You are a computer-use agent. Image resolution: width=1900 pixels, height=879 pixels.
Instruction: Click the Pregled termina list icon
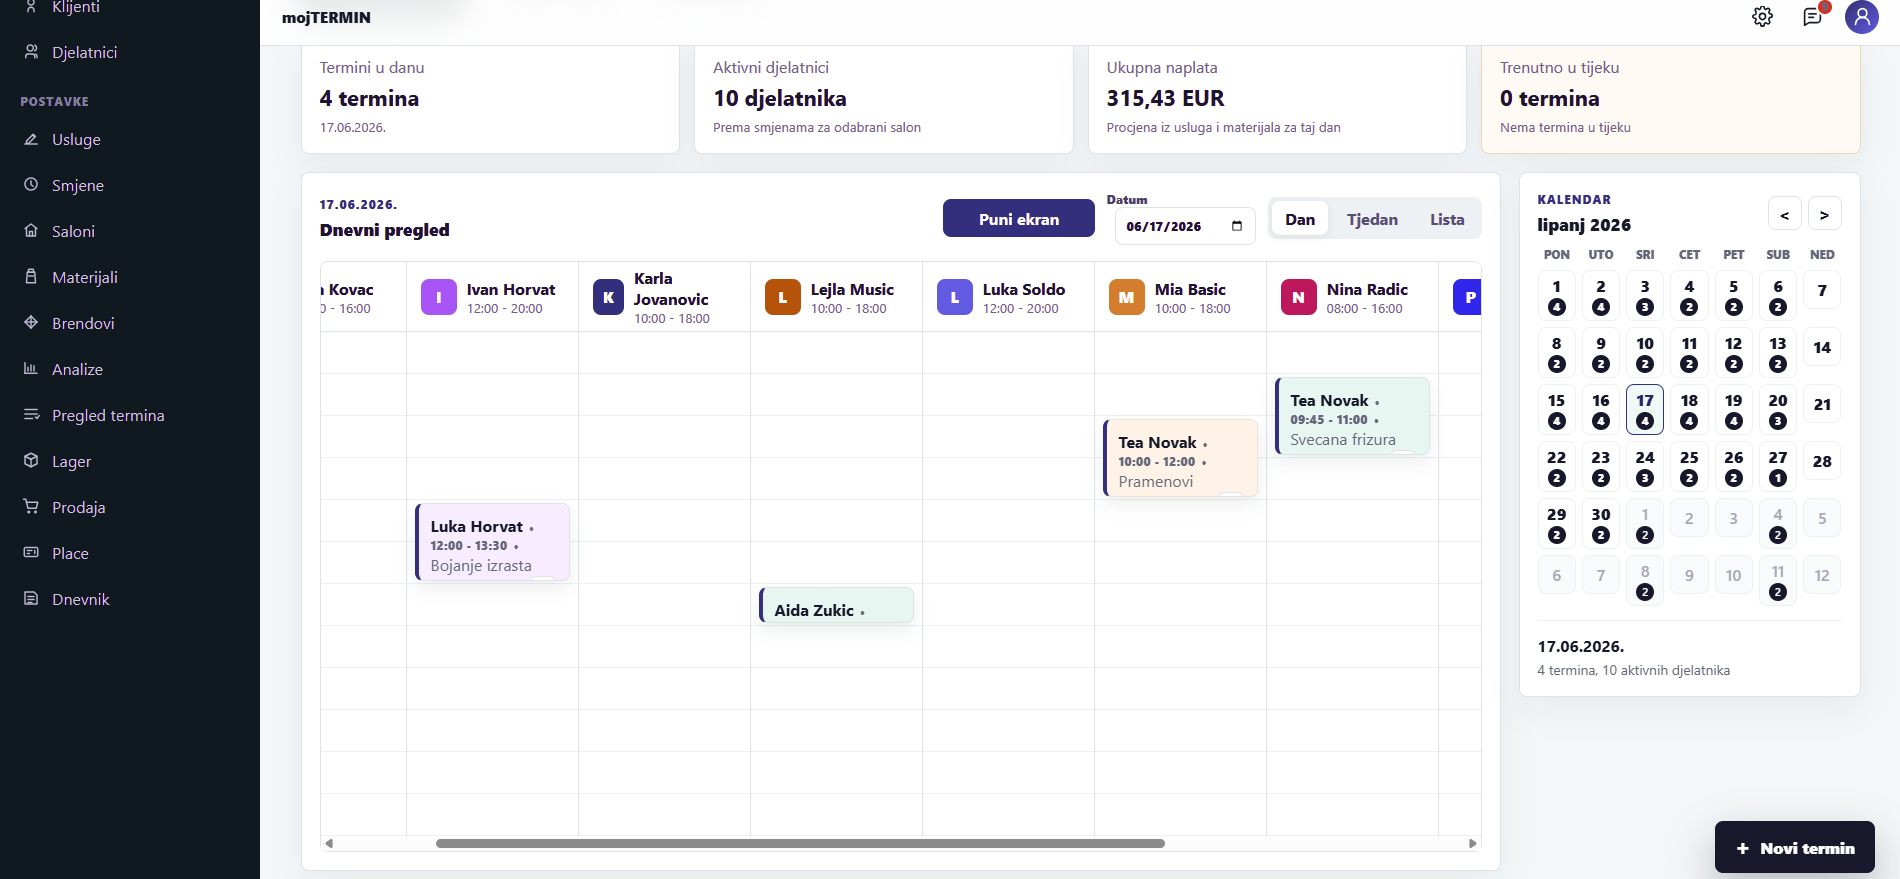31,415
